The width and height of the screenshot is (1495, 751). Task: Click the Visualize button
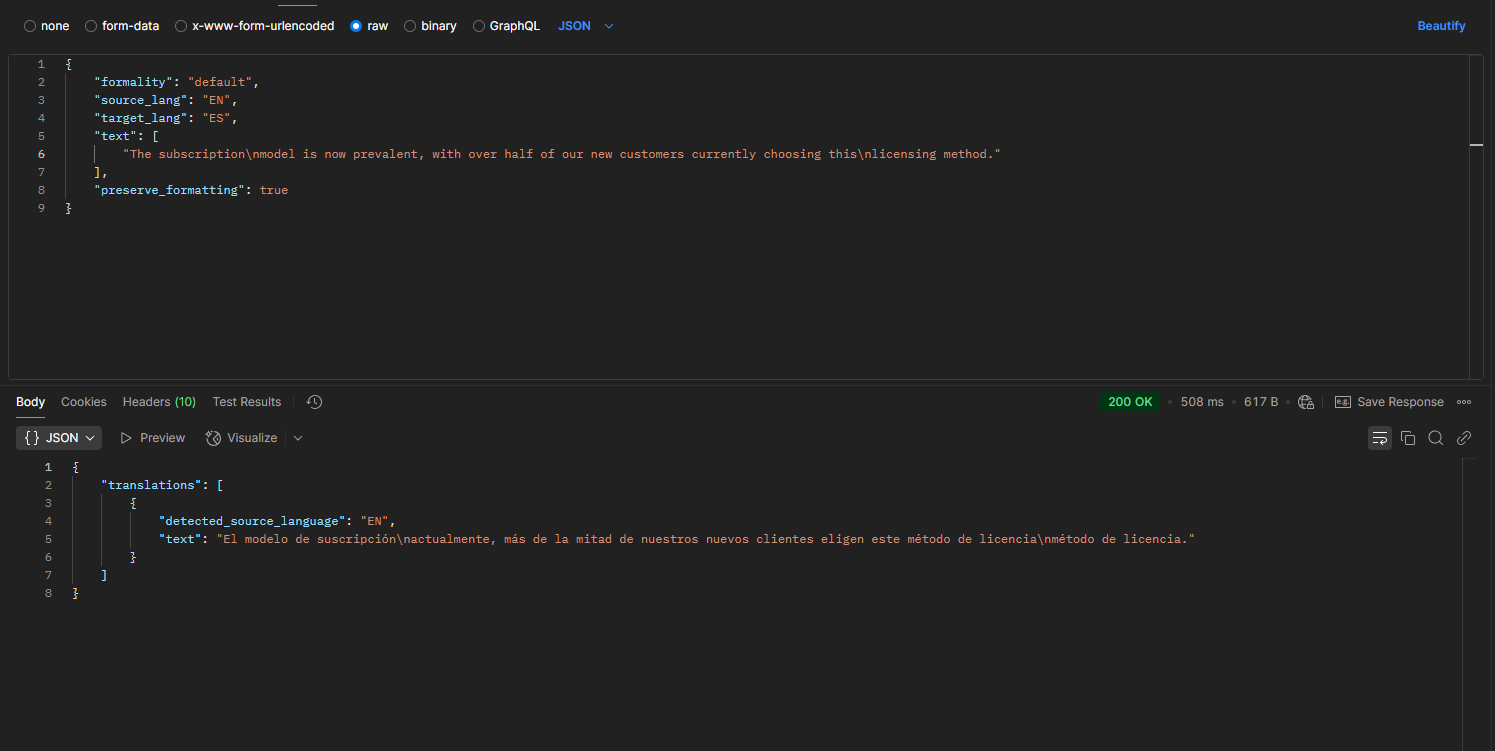[x=241, y=438]
